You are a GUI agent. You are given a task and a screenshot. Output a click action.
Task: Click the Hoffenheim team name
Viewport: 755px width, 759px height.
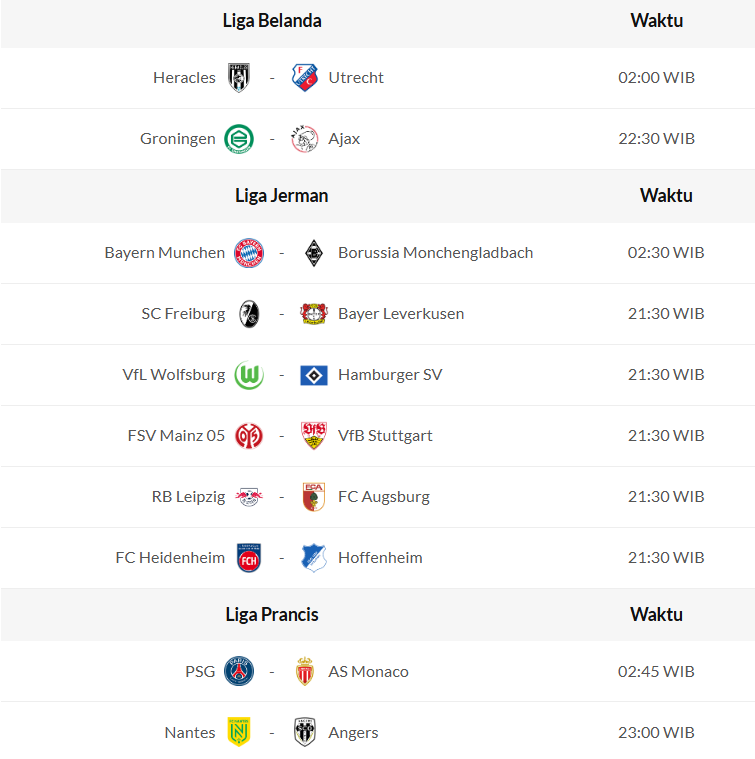pyautogui.click(x=380, y=558)
